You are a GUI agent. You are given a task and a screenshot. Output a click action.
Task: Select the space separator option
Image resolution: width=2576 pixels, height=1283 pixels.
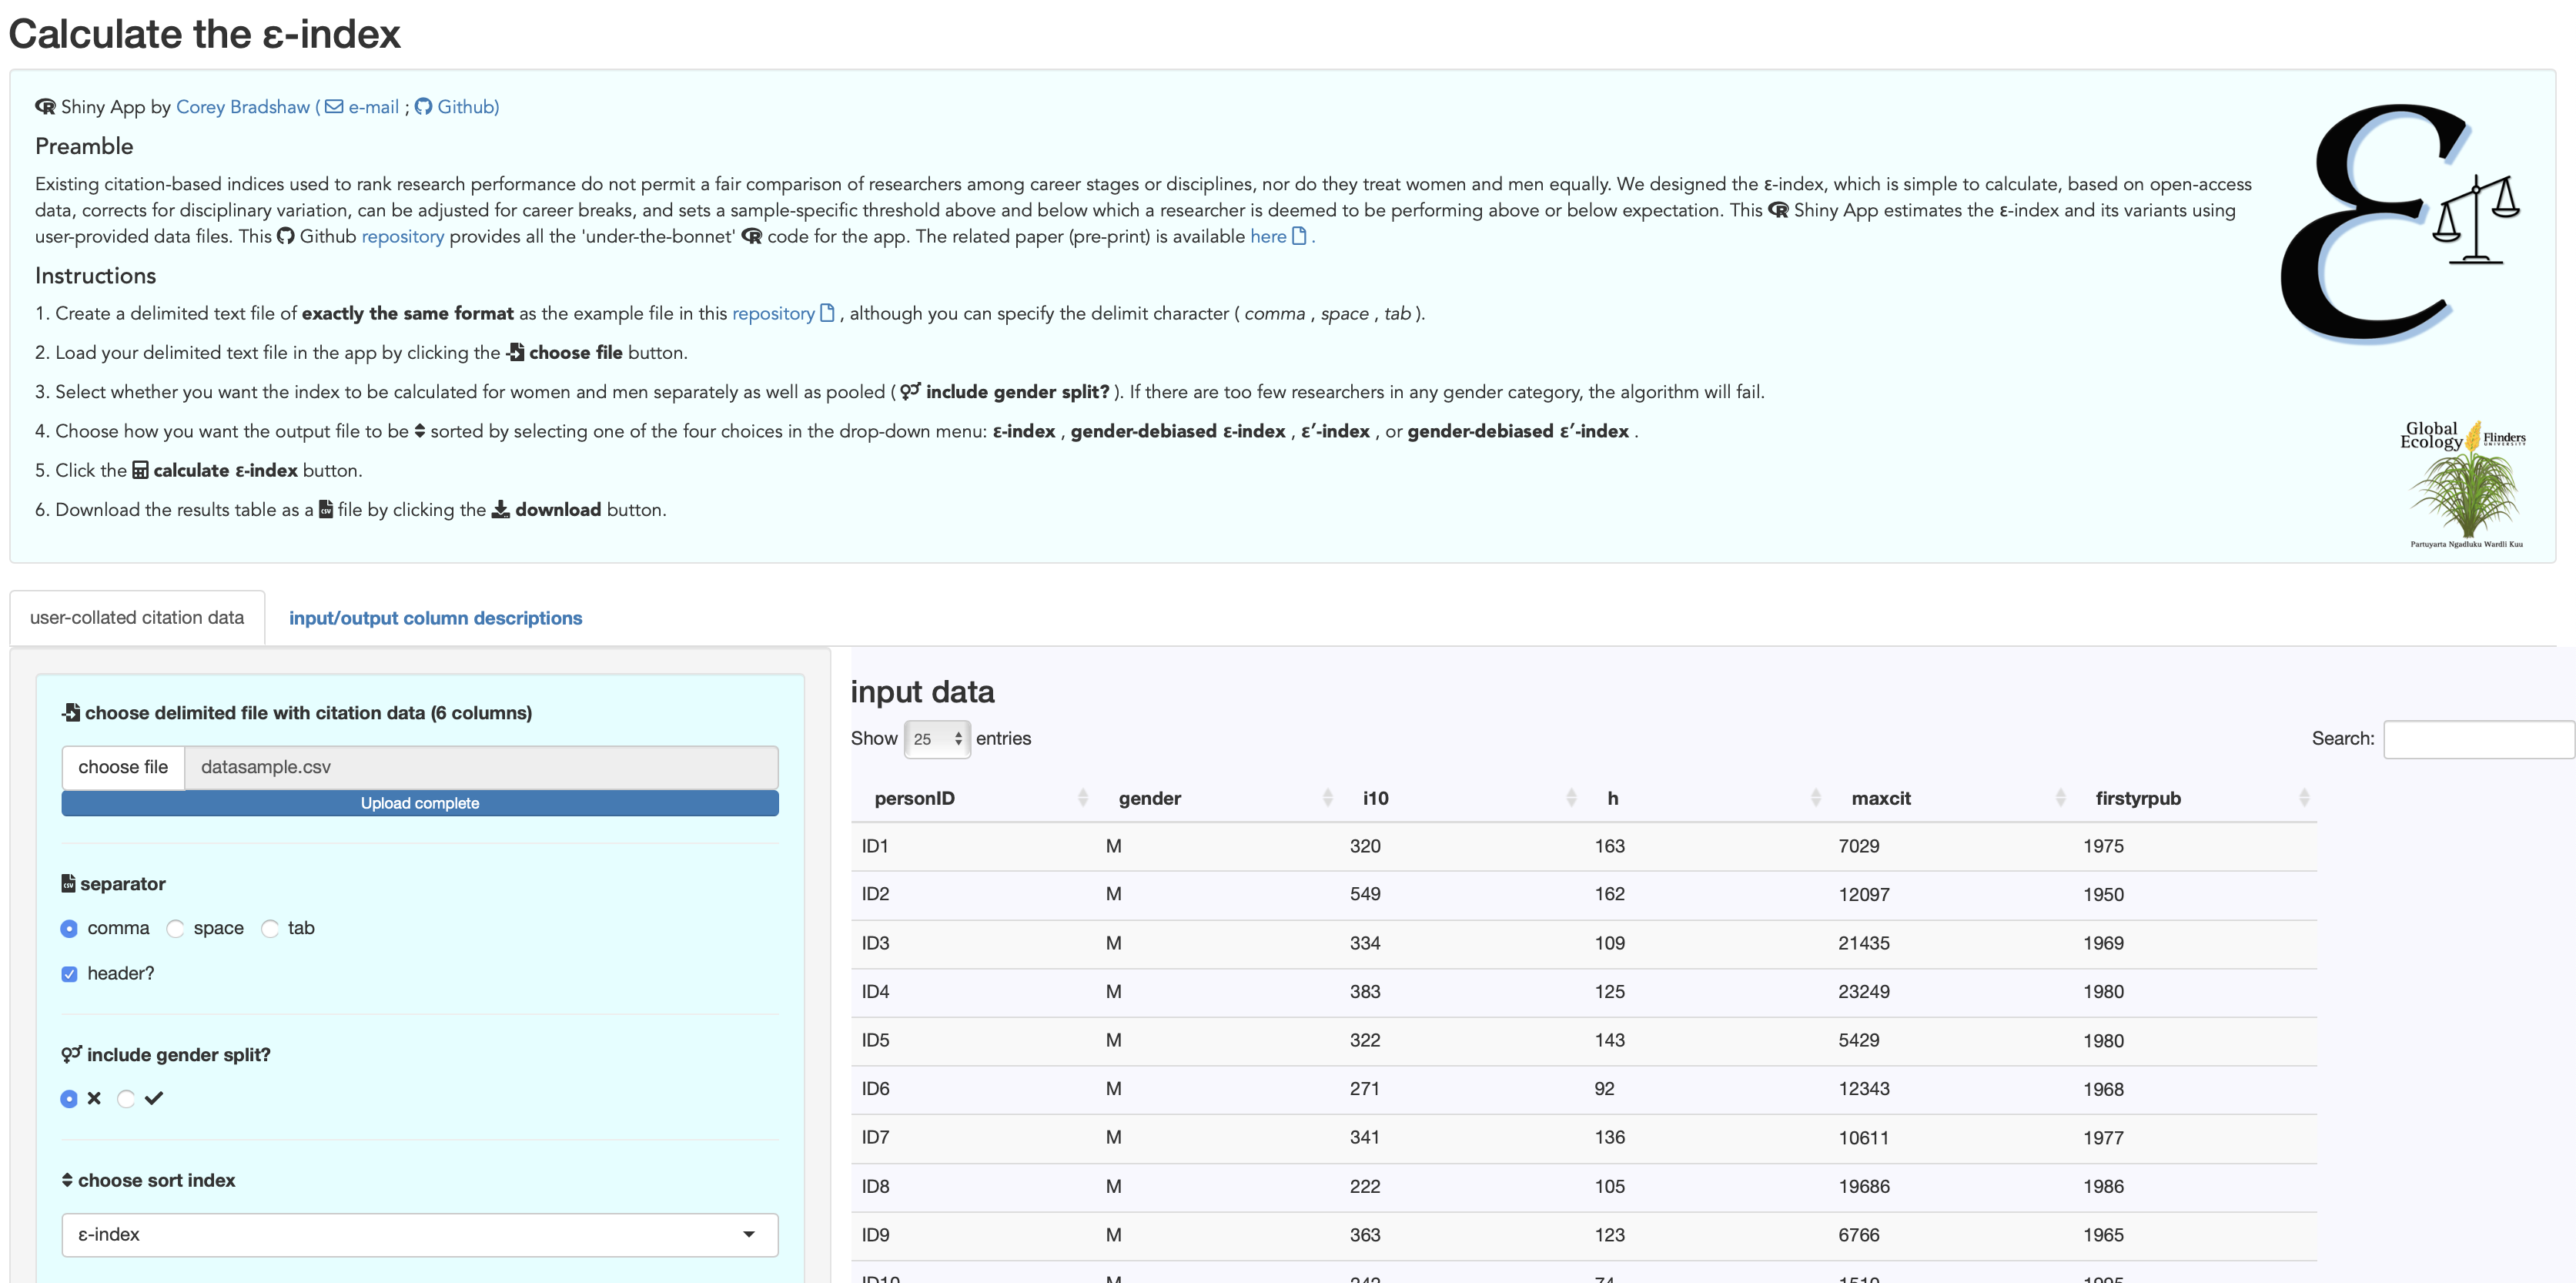click(176, 929)
